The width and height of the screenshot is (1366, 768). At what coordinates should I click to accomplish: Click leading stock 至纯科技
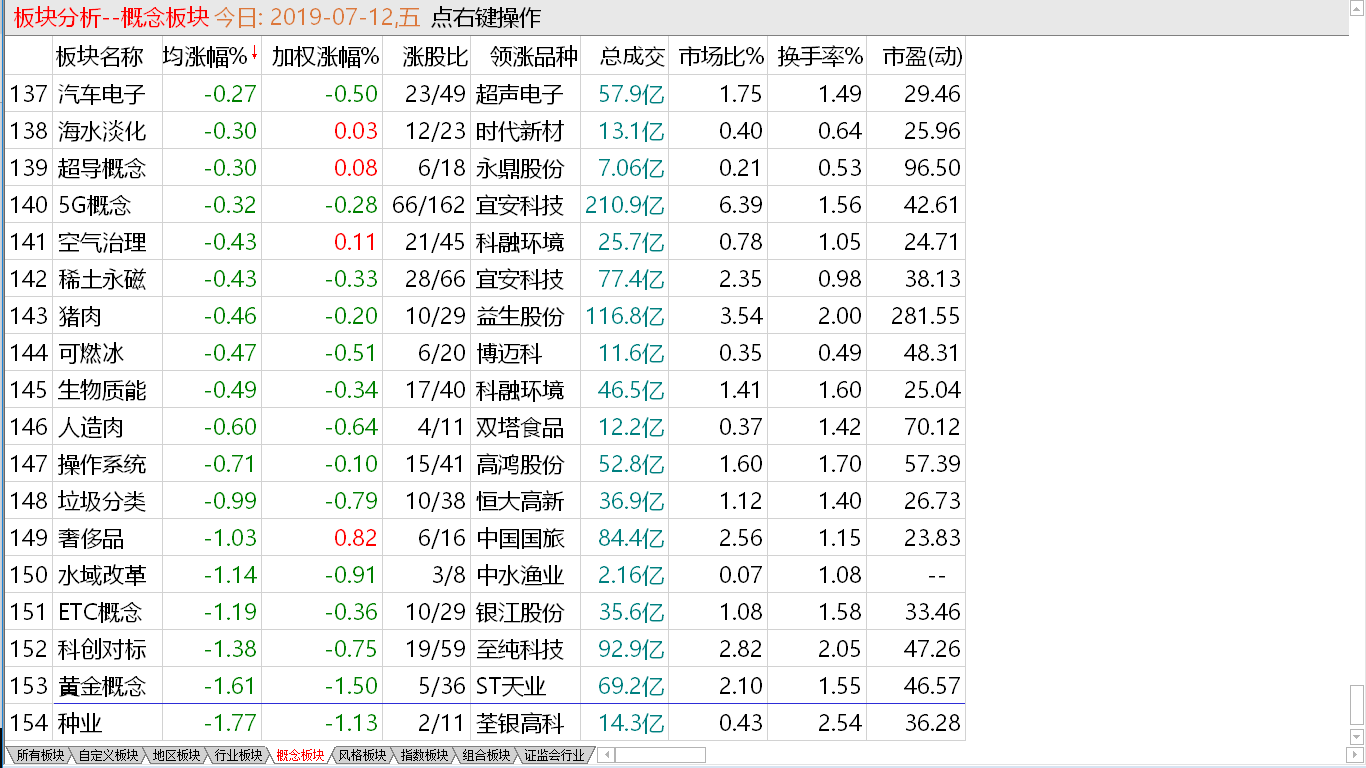(x=520, y=649)
